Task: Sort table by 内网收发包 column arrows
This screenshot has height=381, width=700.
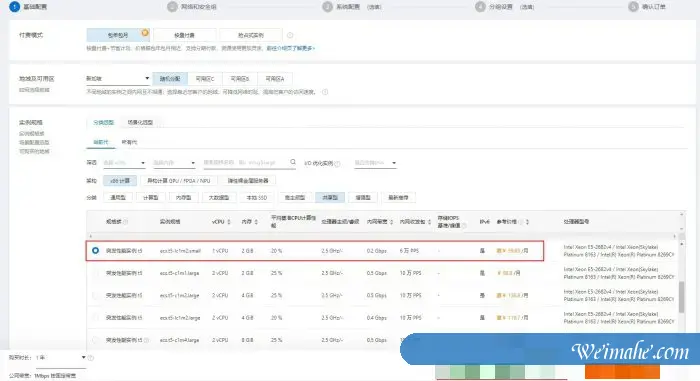Action: (429, 222)
